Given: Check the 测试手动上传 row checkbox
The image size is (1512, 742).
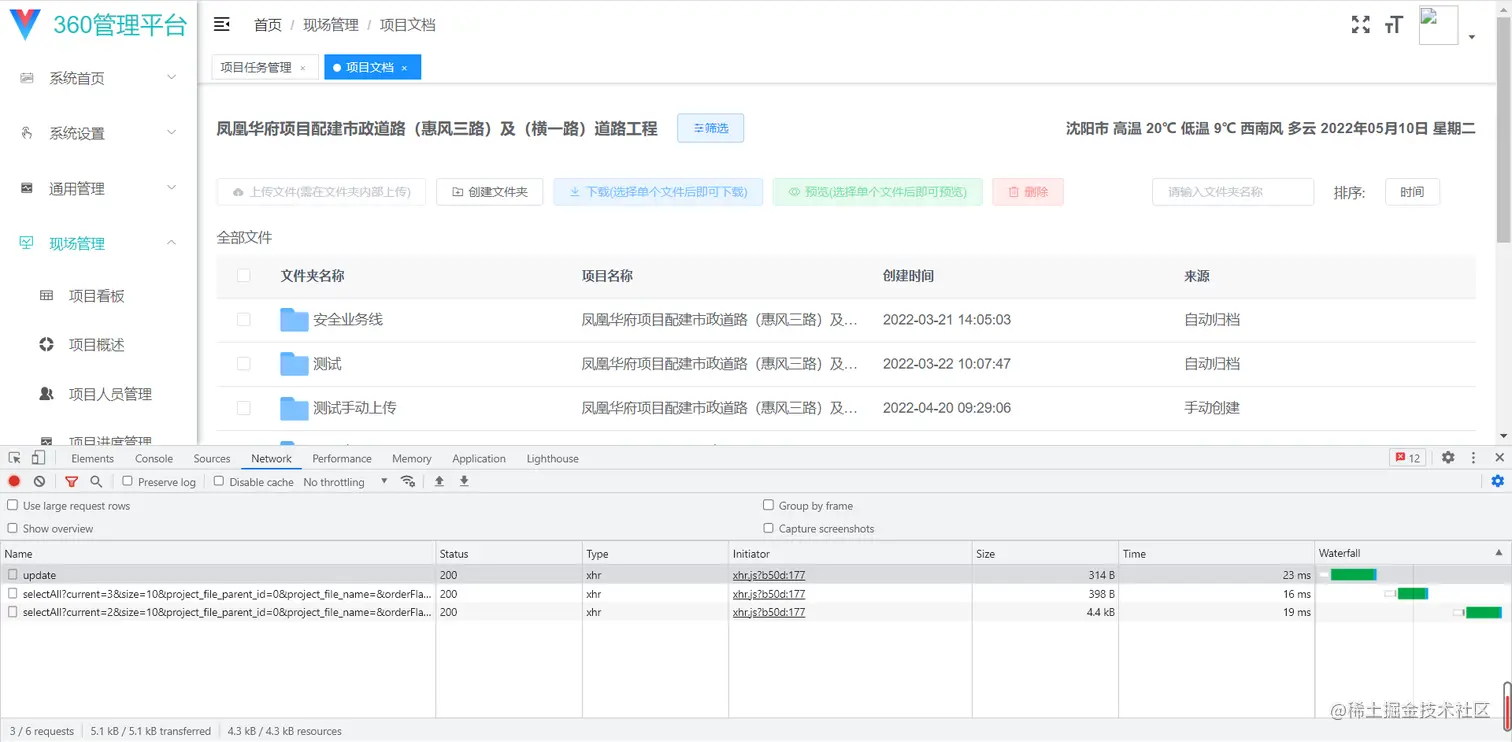Looking at the screenshot, I should [x=244, y=408].
